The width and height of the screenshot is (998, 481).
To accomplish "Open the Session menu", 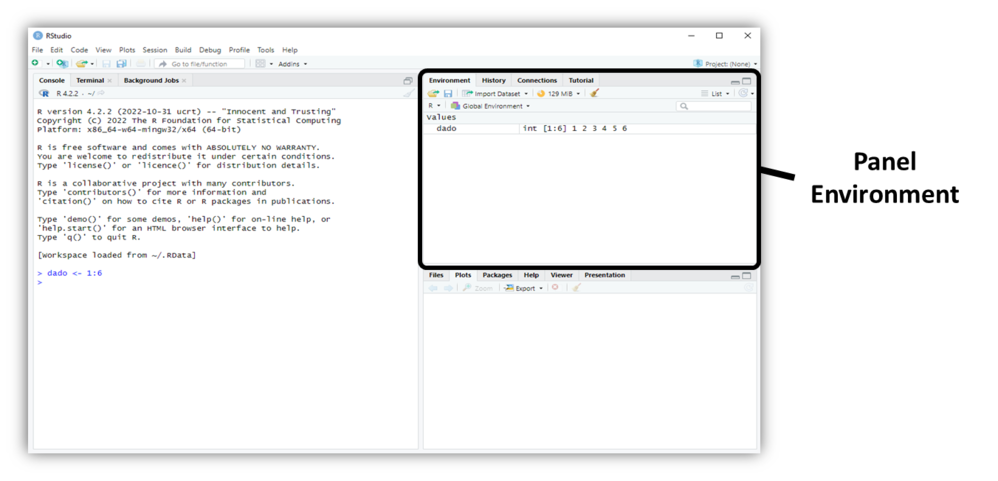I will (x=154, y=50).
